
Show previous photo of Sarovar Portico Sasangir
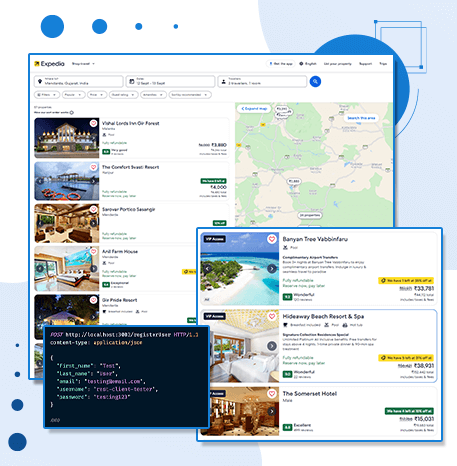coord(40,223)
